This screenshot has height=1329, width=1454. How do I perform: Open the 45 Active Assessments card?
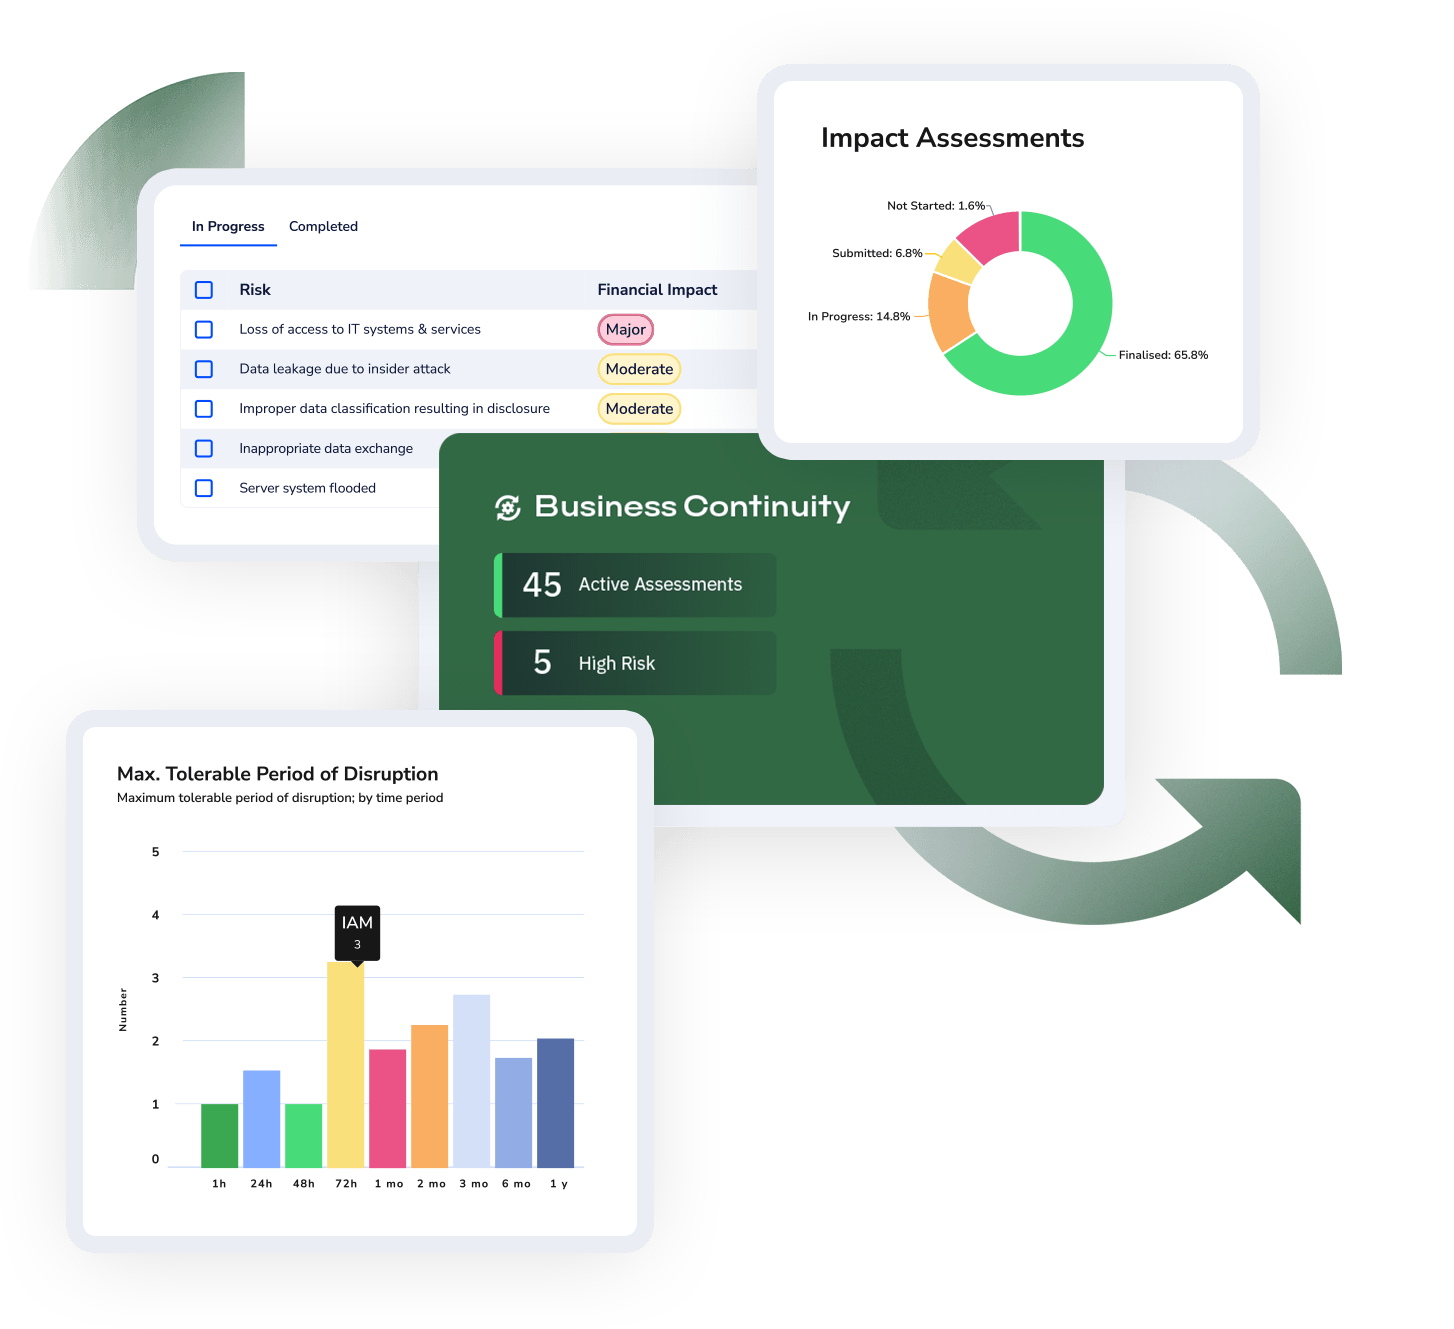pyautogui.click(x=635, y=585)
